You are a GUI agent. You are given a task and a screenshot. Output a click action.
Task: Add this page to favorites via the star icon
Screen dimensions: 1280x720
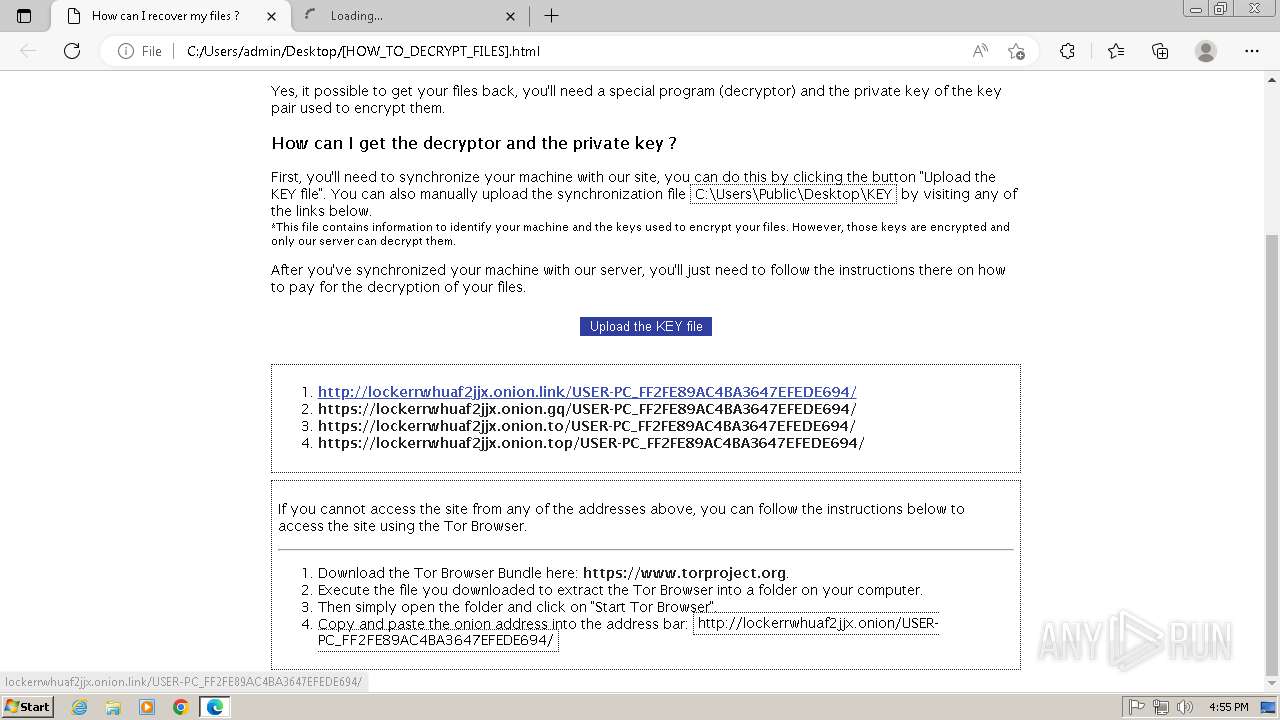(x=1017, y=51)
